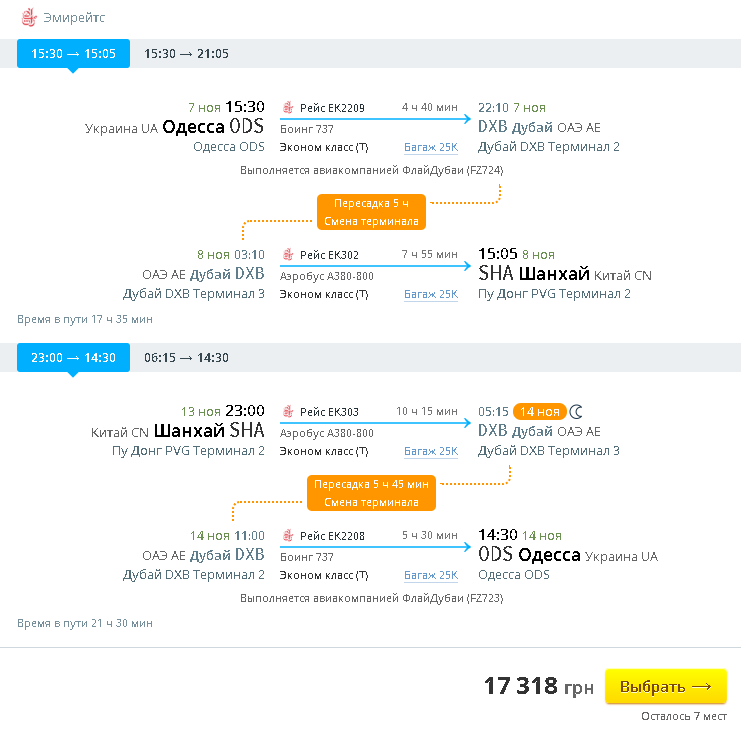The height and width of the screenshot is (735, 746).
Task: Select the 23:00 → 14:30 return tab
Action: pyautogui.click(x=73, y=358)
